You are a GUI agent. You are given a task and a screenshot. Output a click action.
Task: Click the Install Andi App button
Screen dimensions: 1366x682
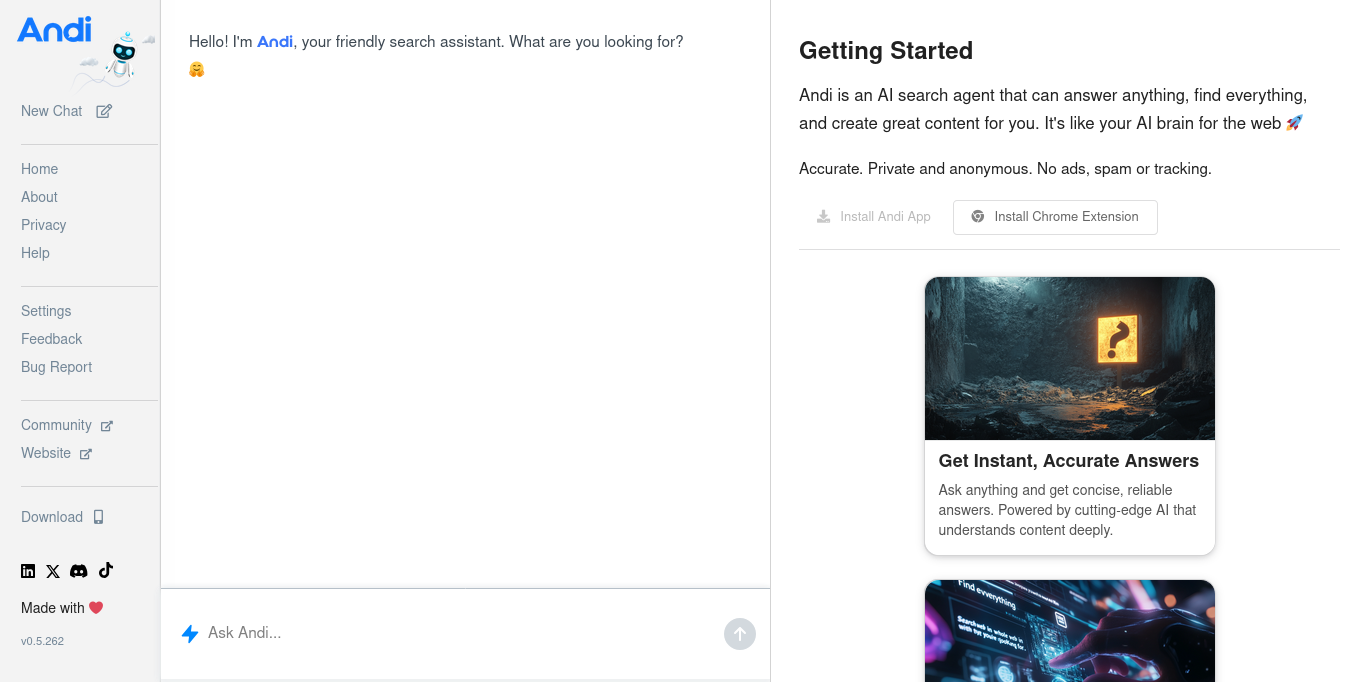click(x=874, y=217)
